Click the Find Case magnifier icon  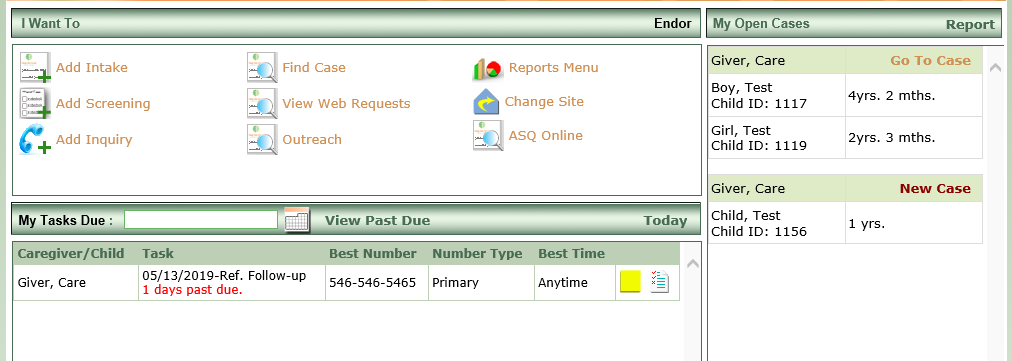point(262,68)
